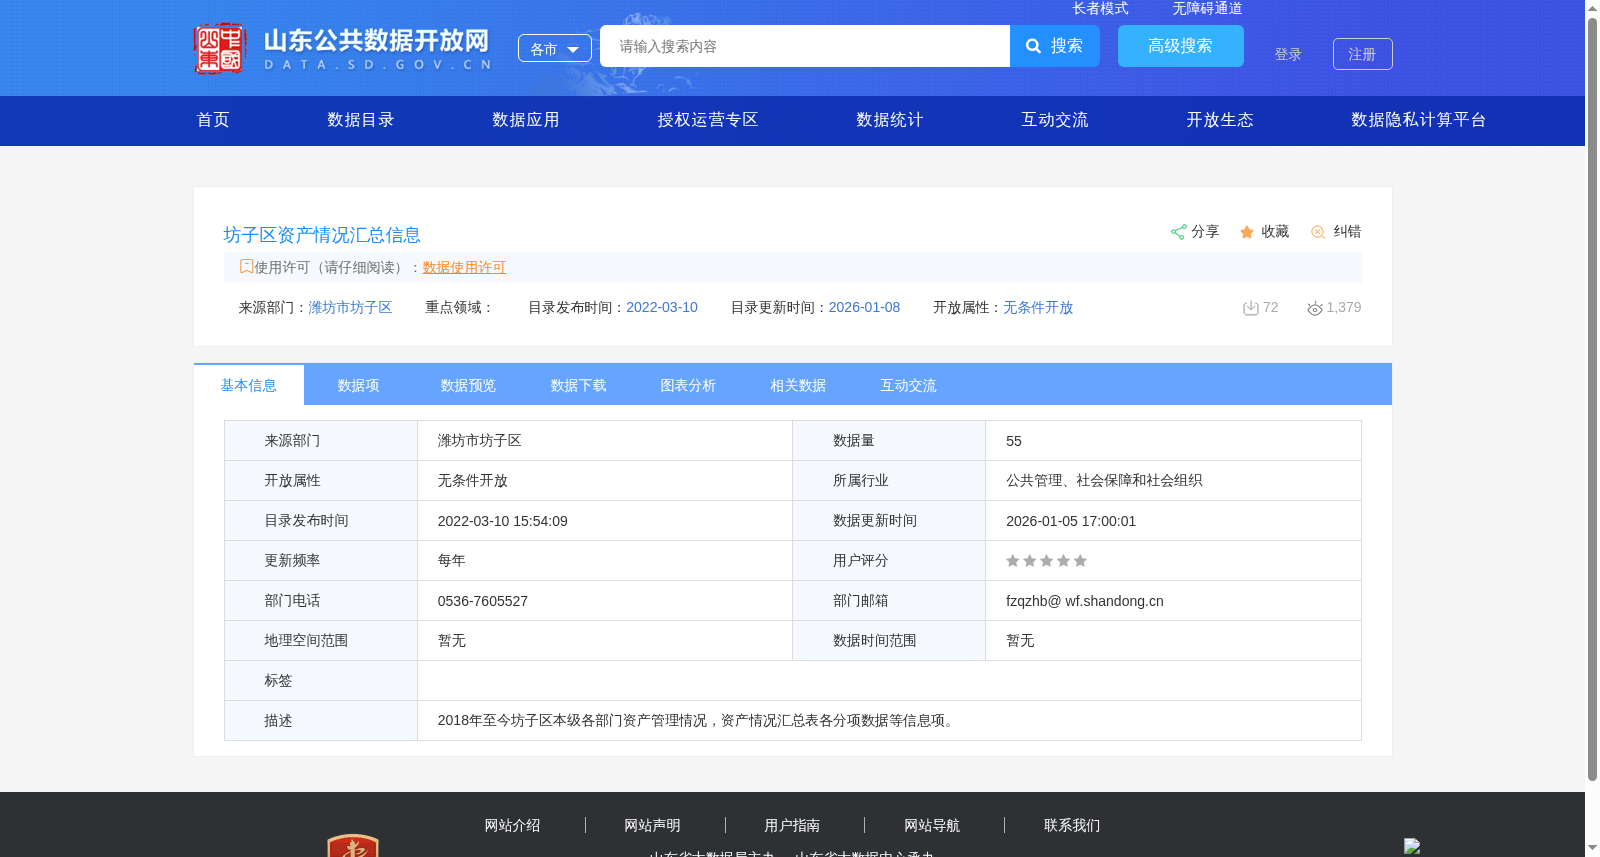Click the download count icon
The height and width of the screenshot is (857, 1600).
(x=1250, y=308)
